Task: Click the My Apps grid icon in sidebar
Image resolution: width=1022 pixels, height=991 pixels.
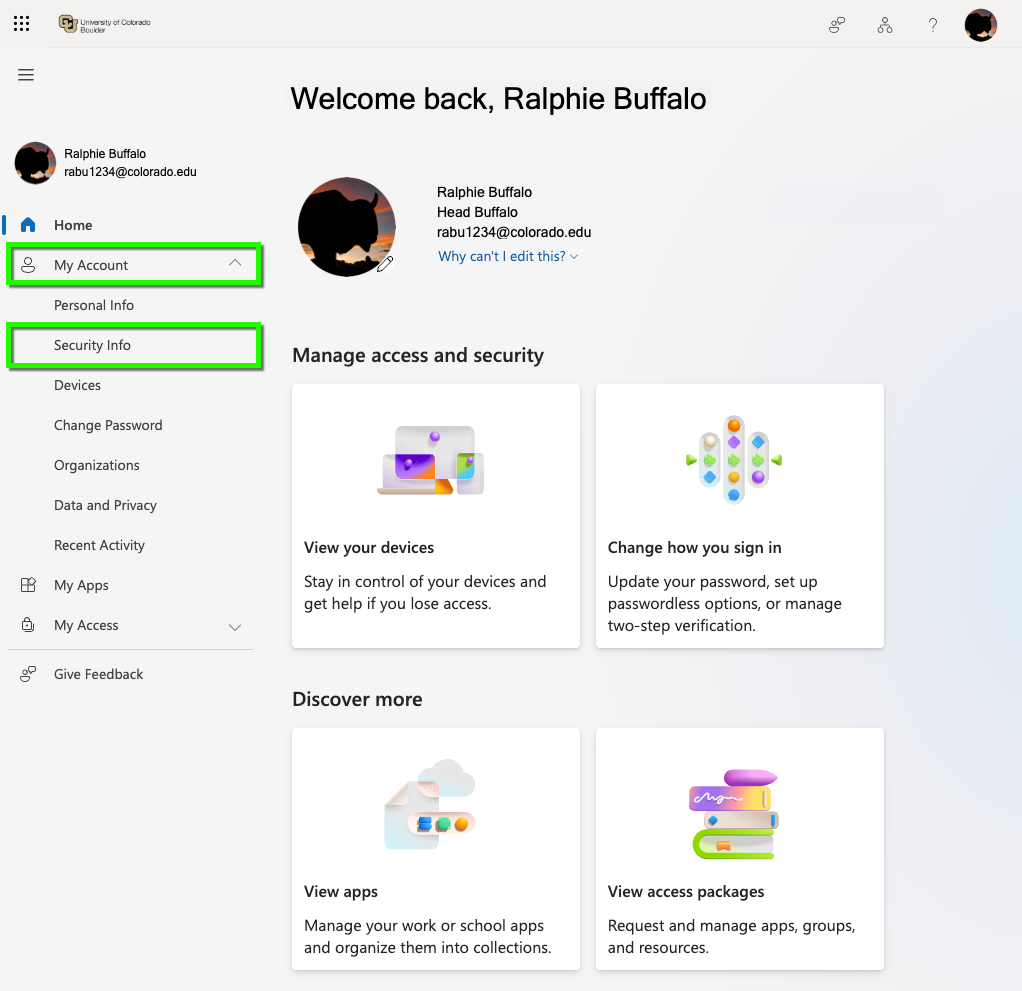Action: (28, 585)
